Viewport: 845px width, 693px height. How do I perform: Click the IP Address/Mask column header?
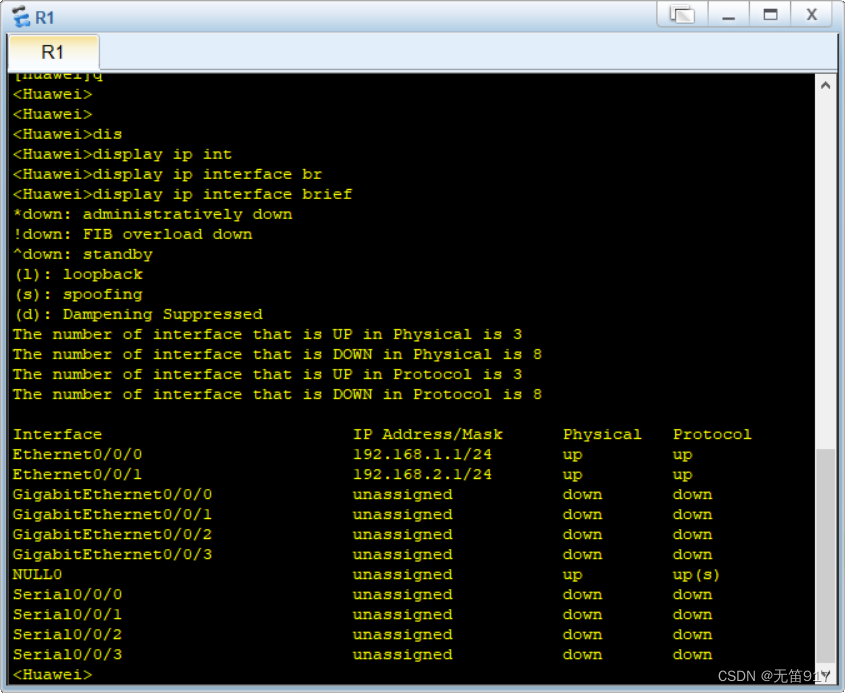[x=427, y=434]
